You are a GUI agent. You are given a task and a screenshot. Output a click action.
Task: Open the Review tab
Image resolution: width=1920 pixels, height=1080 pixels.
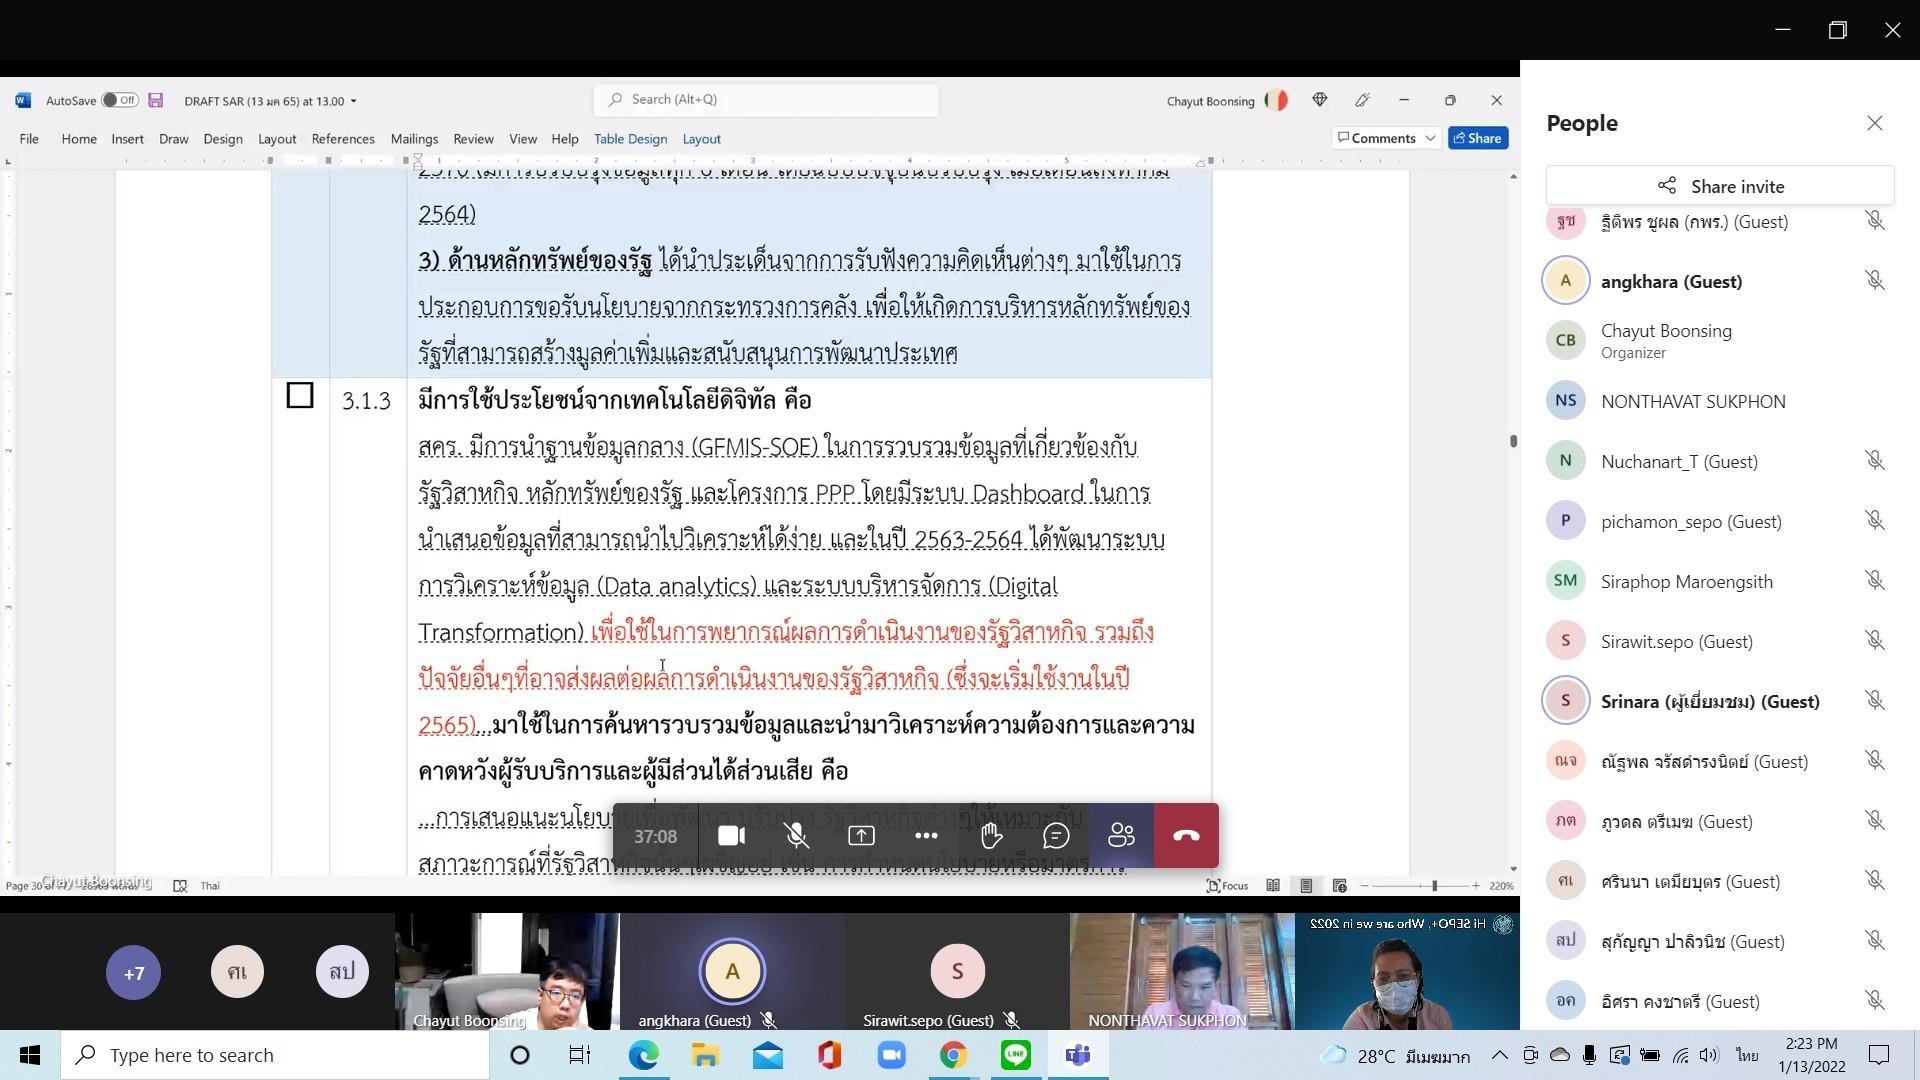473,139
